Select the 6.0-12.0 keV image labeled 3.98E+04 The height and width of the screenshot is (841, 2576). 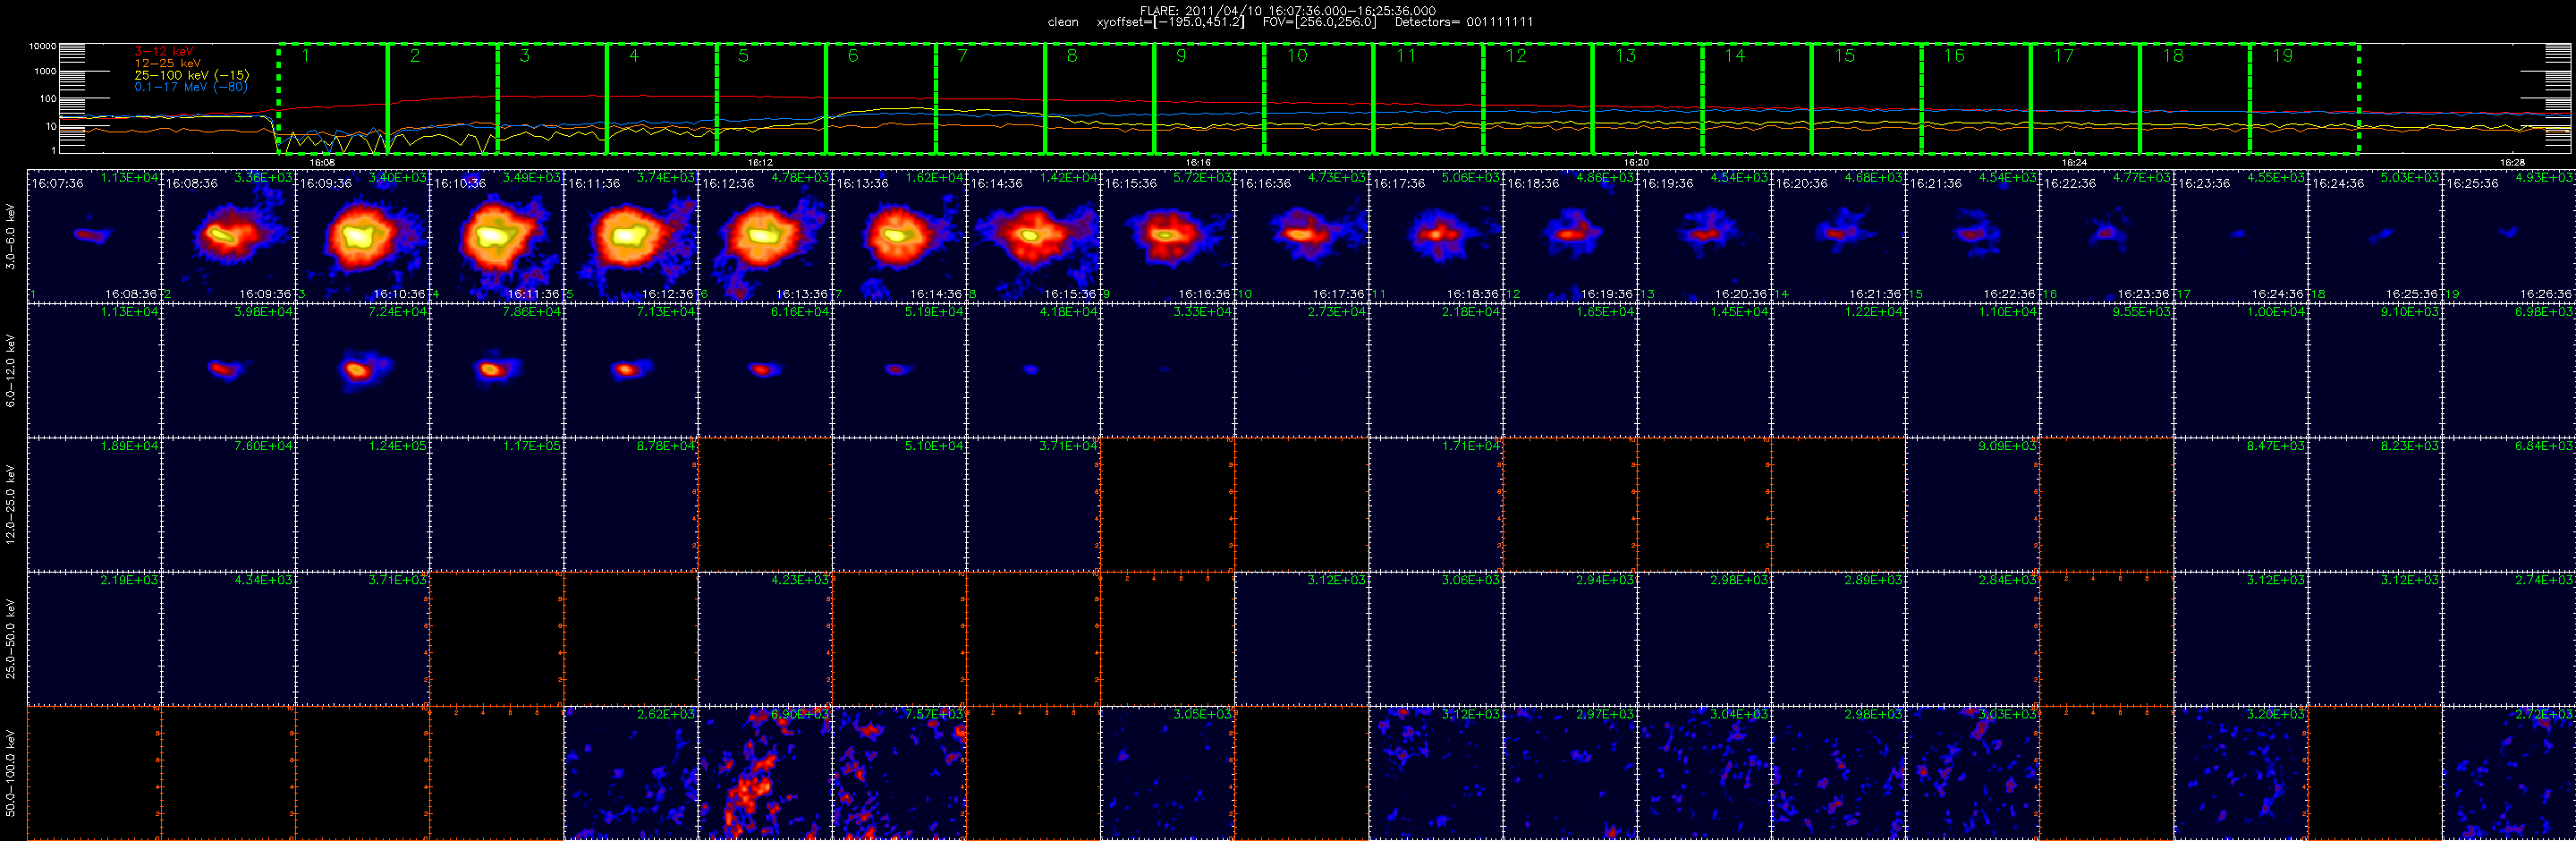tap(228, 370)
